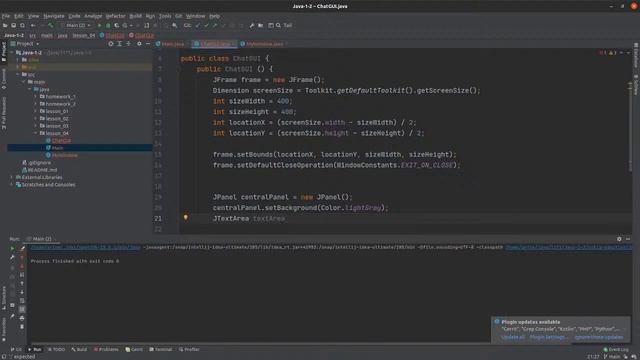The width and height of the screenshot is (640, 360).
Task: Expand the homework_2 package
Action: click(x=36, y=104)
